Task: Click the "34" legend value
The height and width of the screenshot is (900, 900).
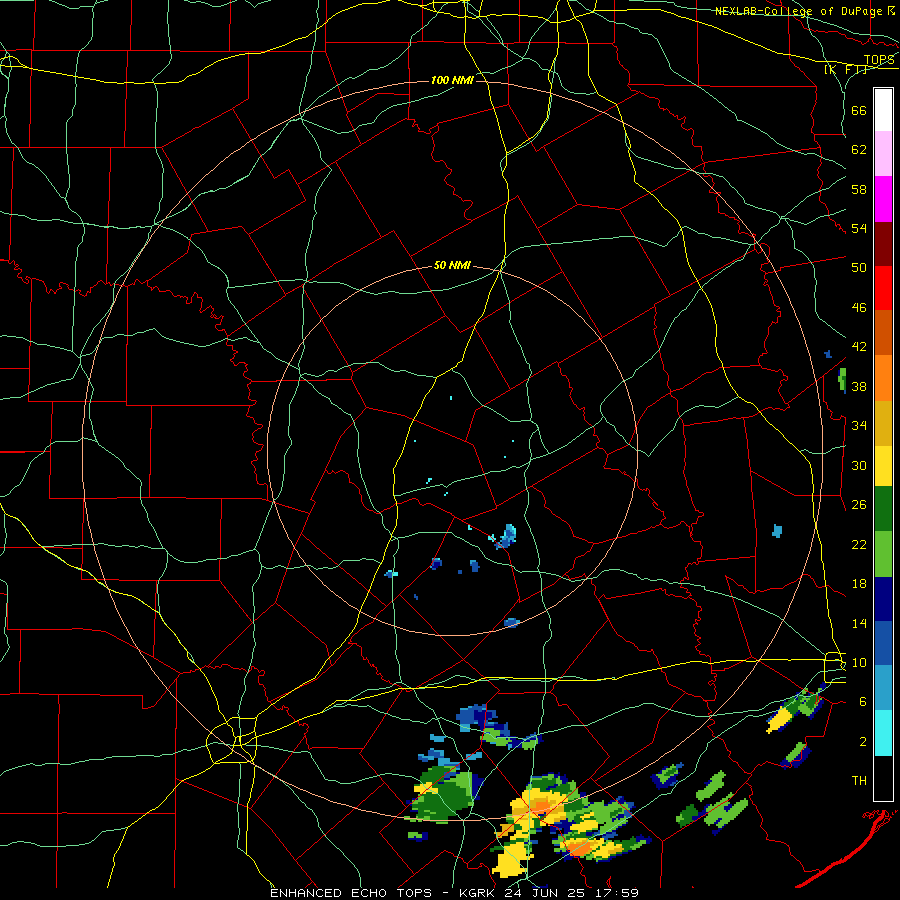Action: point(859,425)
